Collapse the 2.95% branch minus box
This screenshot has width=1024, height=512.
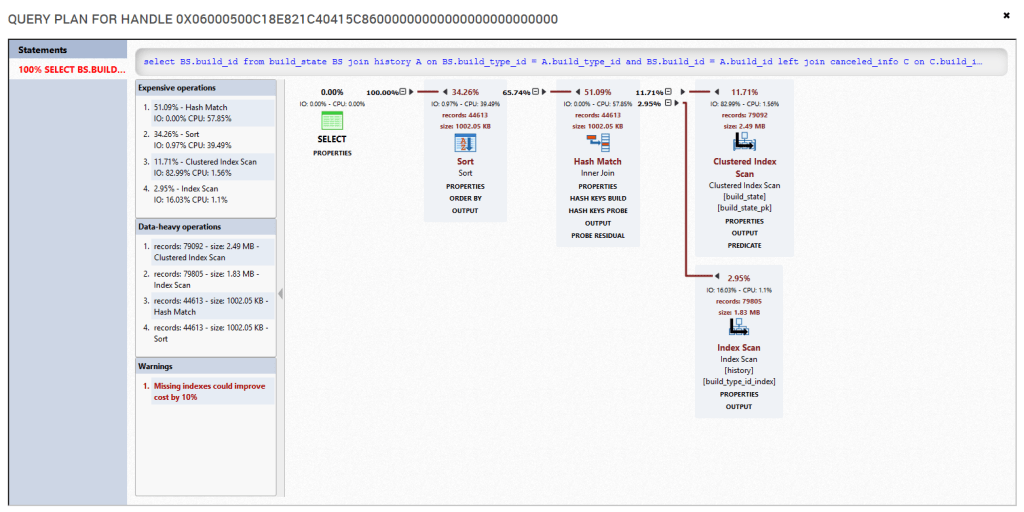point(667,103)
